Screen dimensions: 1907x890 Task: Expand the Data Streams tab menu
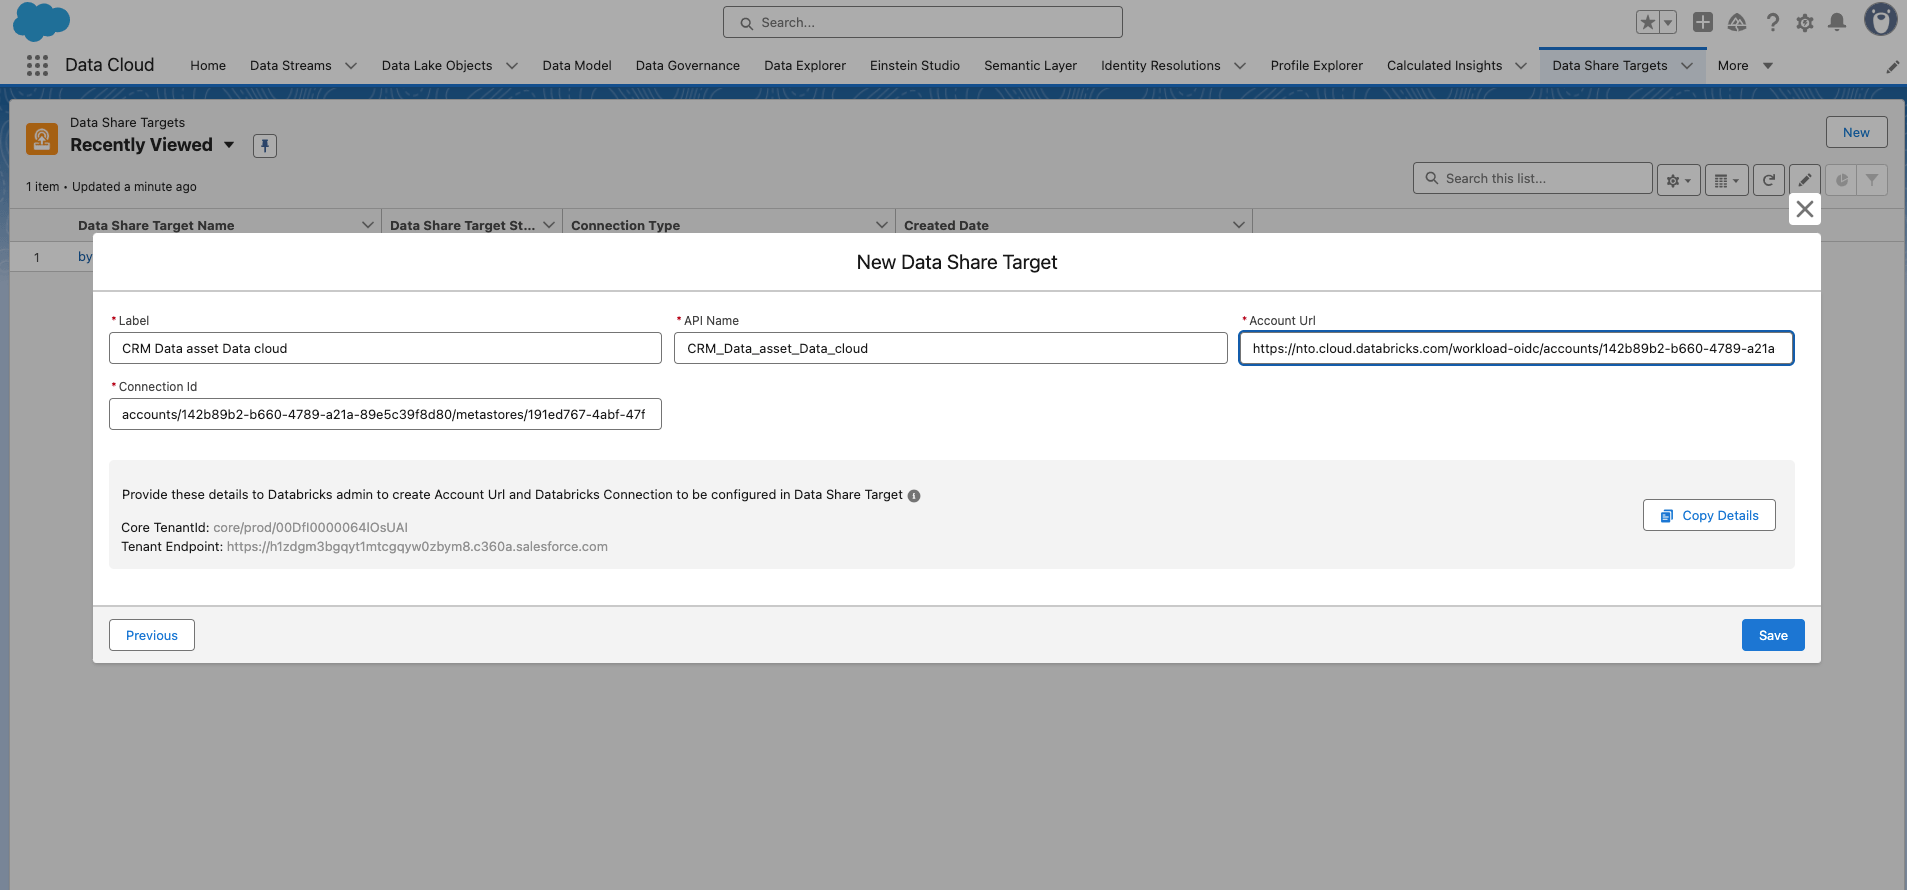pyautogui.click(x=351, y=66)
